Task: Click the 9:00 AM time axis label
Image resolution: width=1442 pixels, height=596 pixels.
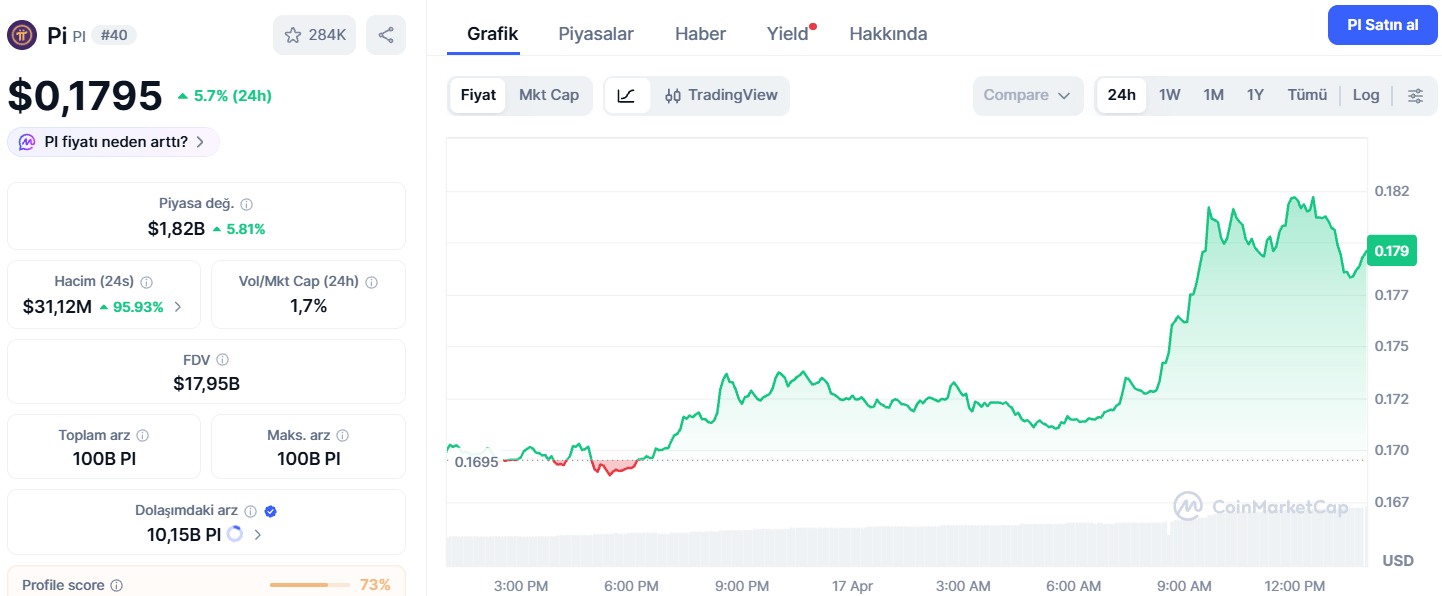Action: (x=1184, y=585)
